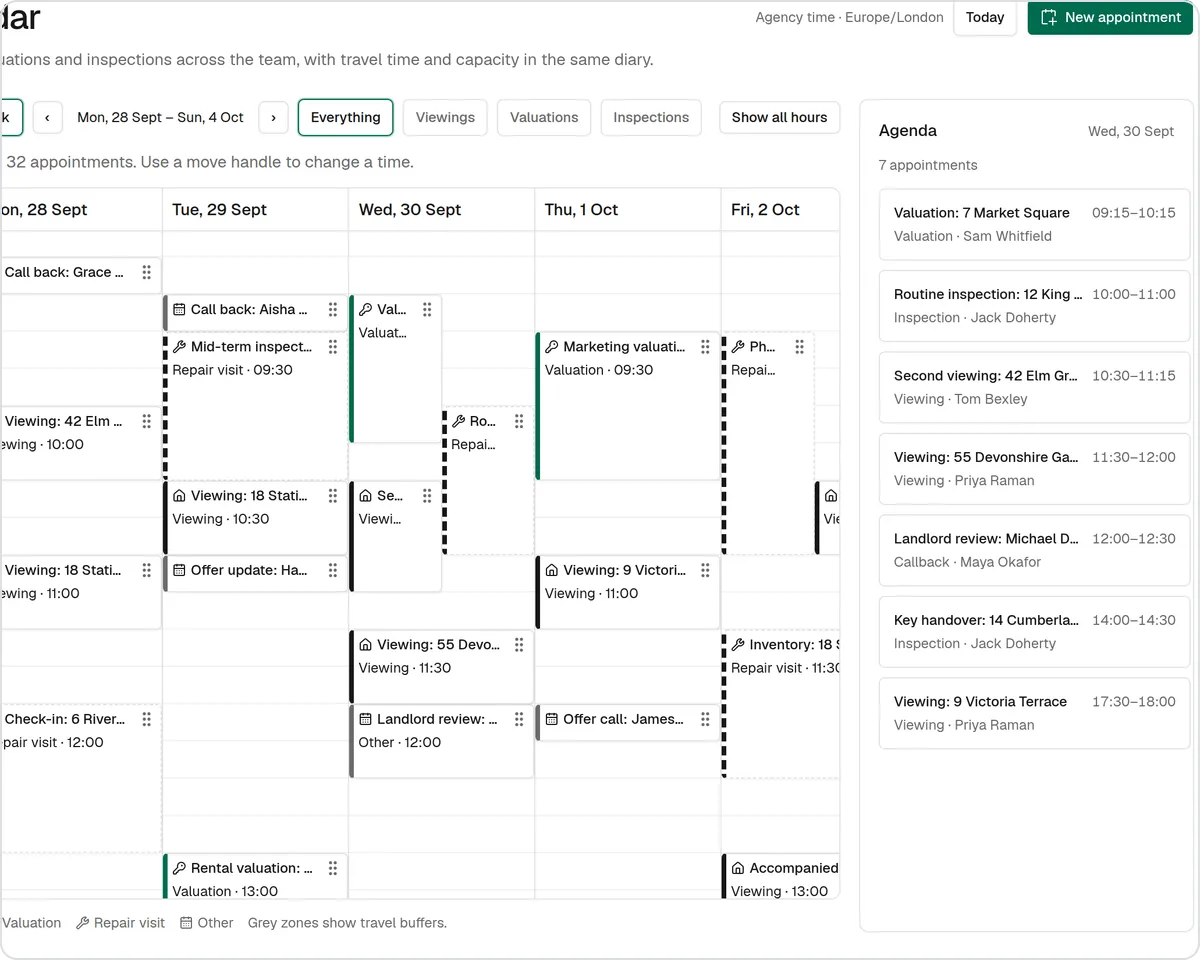This screenshot has width=1200, height=960.
Task: Open agenda item Second viewing: 42 Elm
Action: (x=1035, y=387)
